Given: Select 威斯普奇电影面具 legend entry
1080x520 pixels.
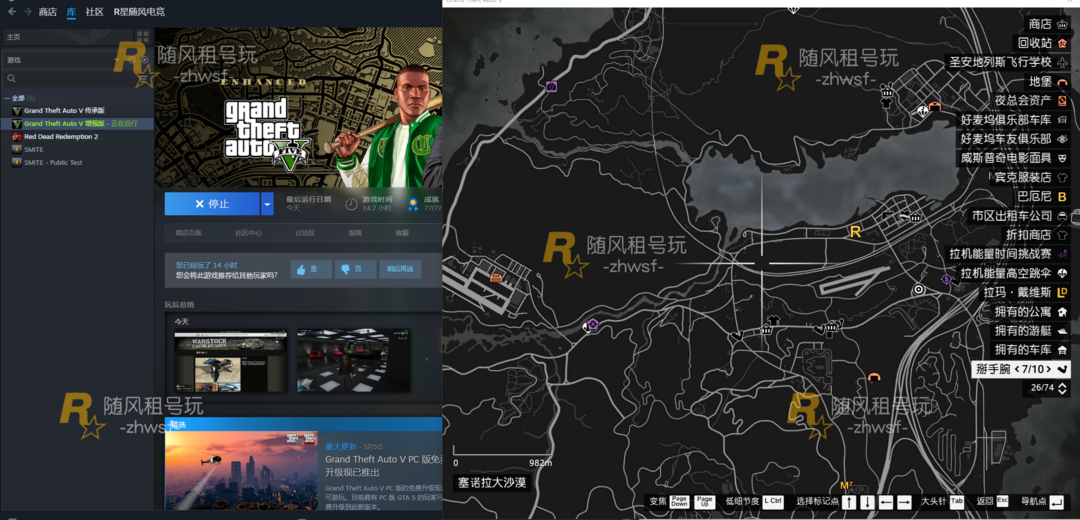Looking at the screenshot, I should pos(1014,158).
